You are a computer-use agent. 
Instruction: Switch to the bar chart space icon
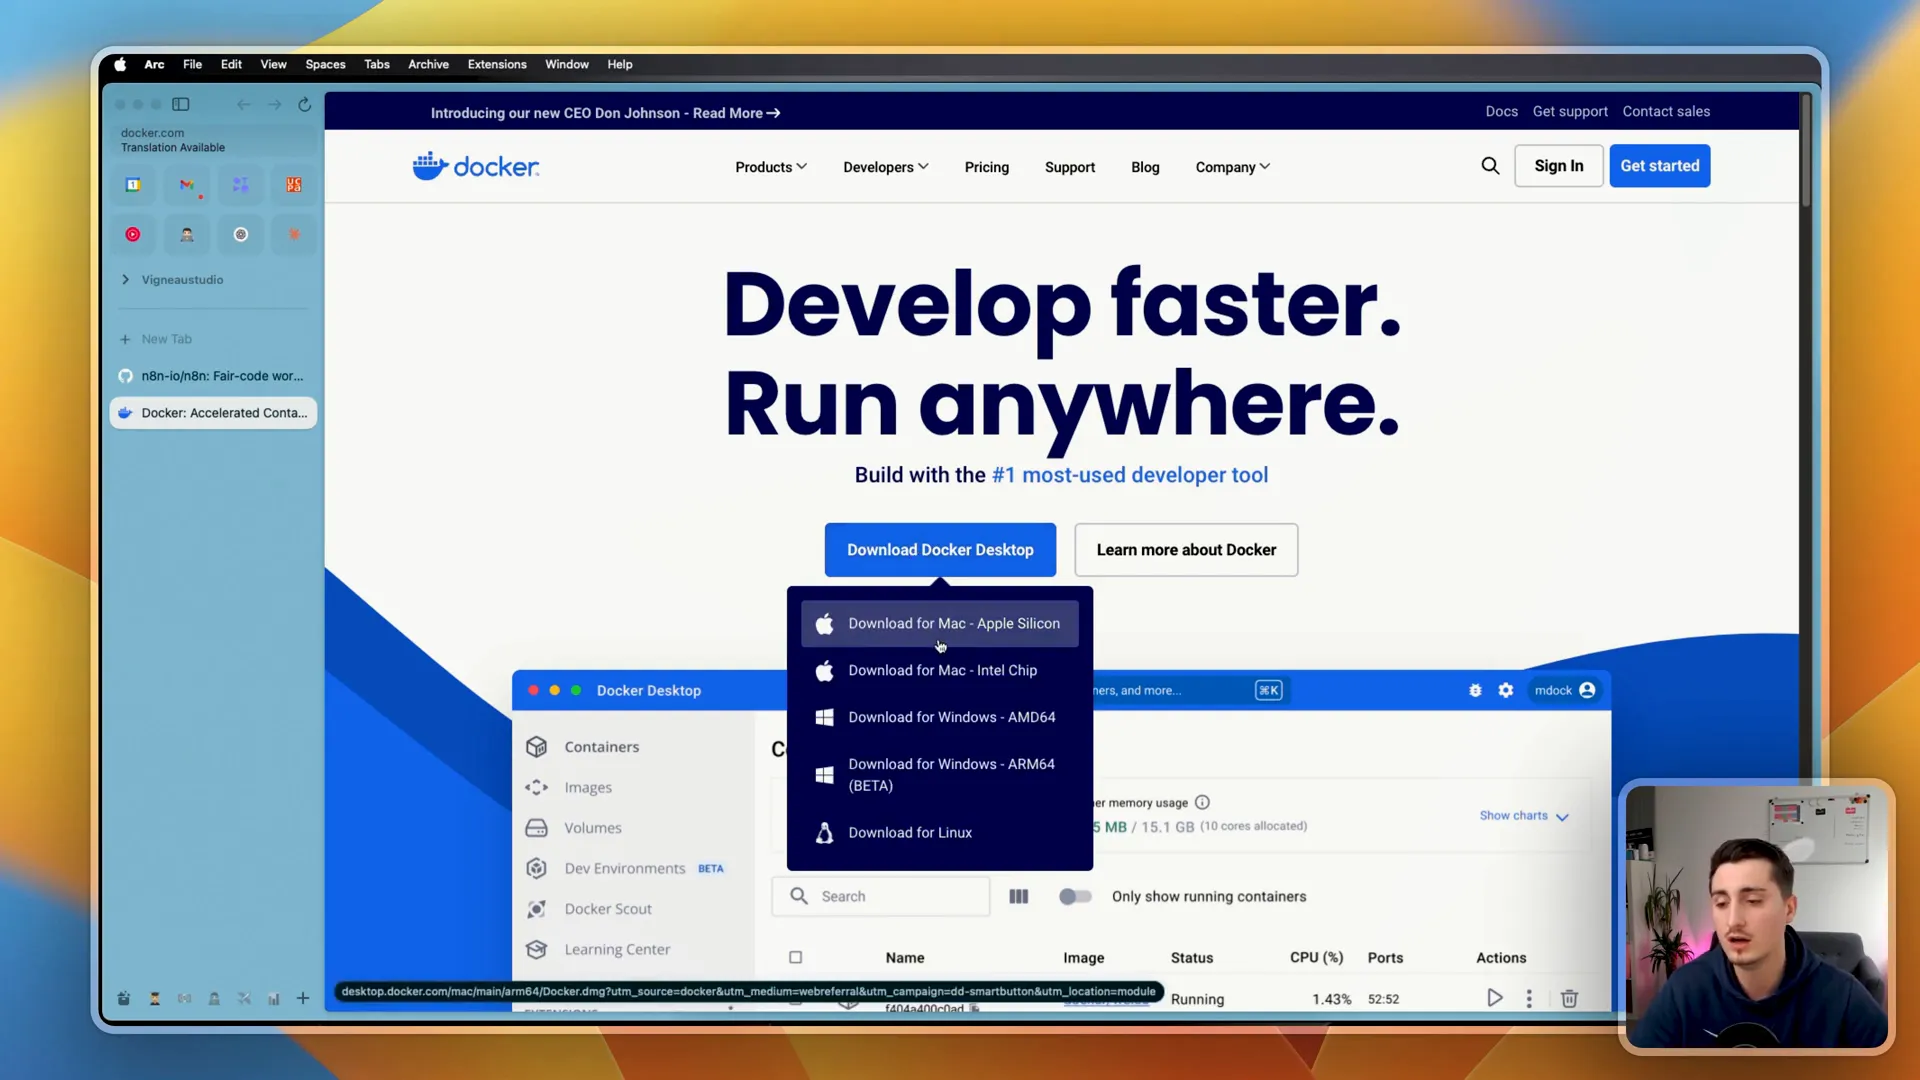[273, 998]
